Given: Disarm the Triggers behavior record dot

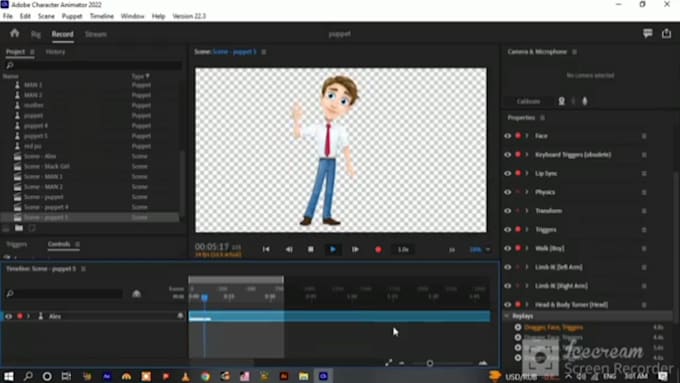Looking at the screenshot, I should [518, 229].
